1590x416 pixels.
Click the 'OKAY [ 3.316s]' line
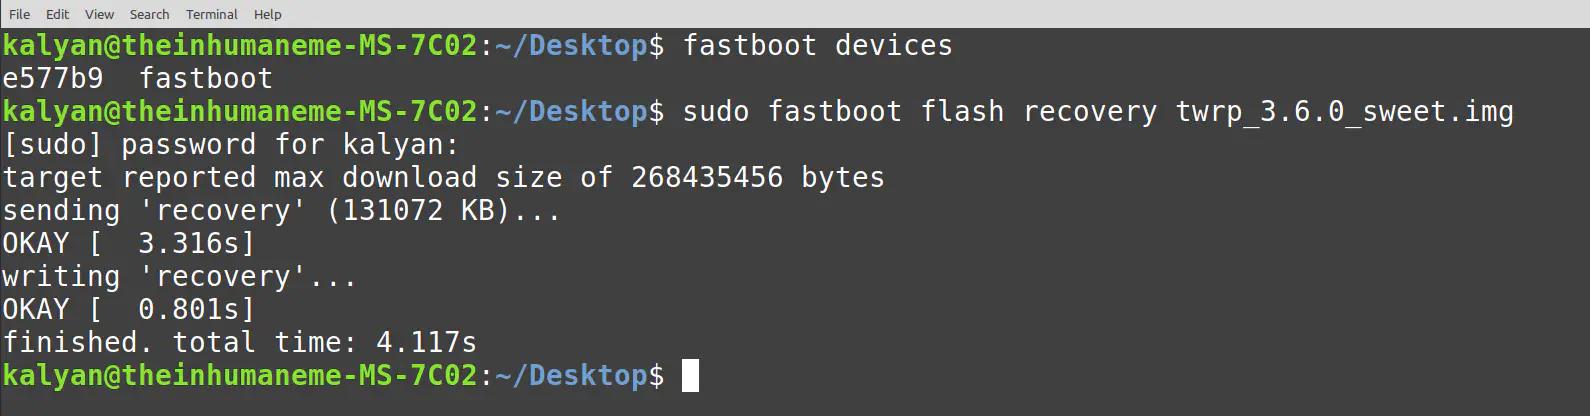(x=128, y=243)
